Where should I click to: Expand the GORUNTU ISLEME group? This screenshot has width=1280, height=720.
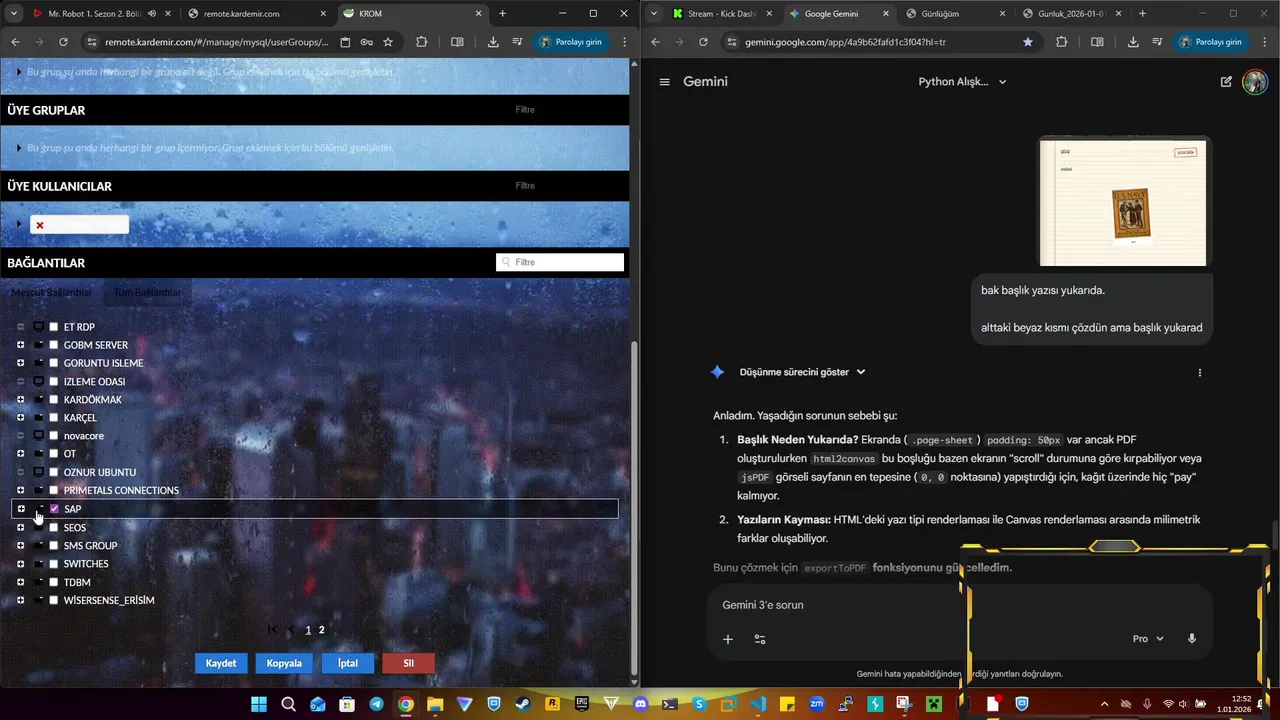coord(20,363)
